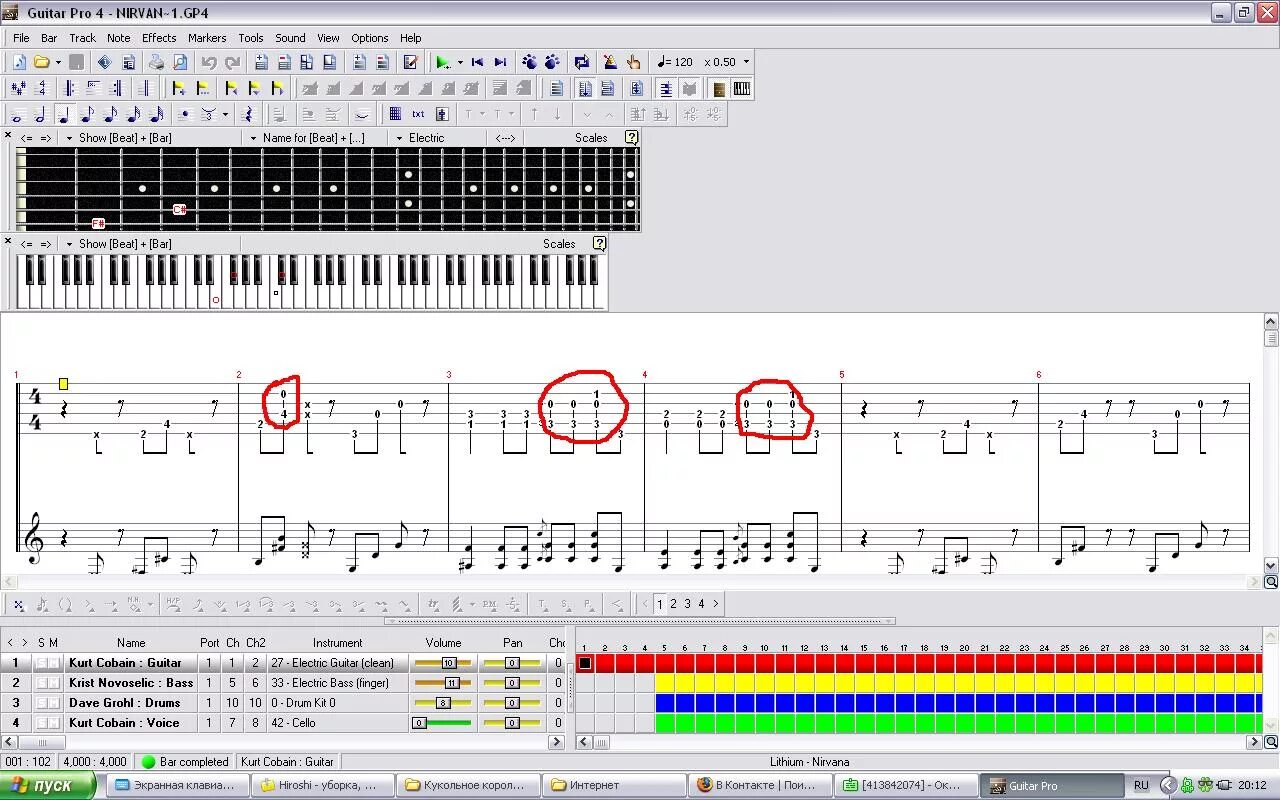The image size is (1280, 800).
Task: Open the play button dropdown arrow
Action: pos(460,62)
